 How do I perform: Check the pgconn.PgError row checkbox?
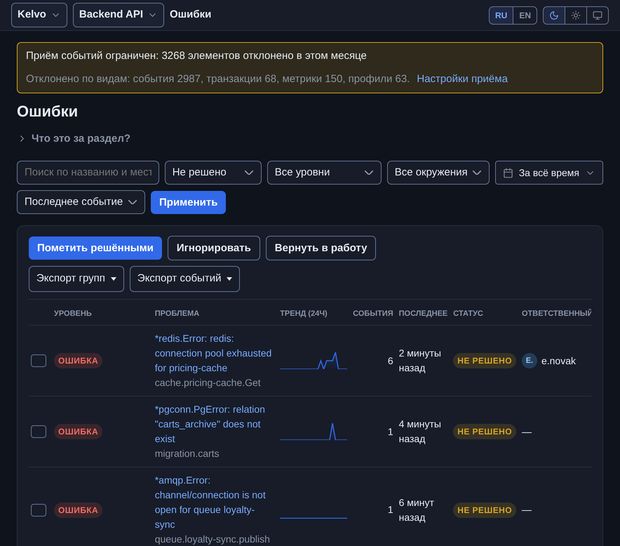pyautogui.click(x=38, y=431)
